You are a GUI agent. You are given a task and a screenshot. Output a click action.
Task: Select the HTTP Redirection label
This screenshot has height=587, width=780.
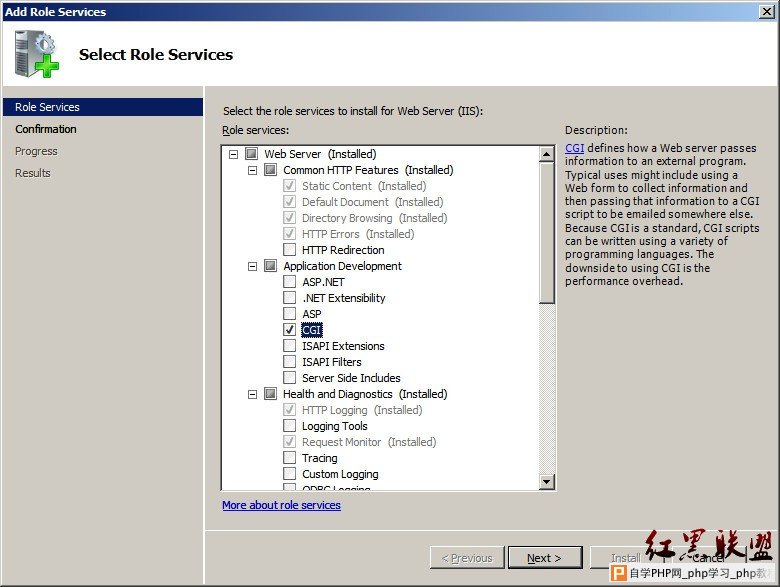[343, 250]
